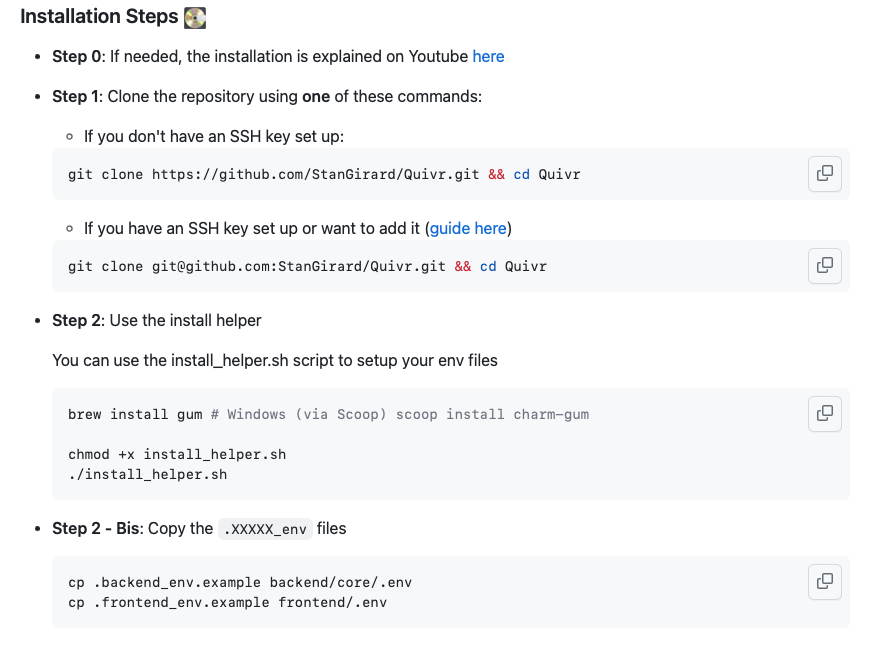
Task: Copy the cp env files commands
Action: [x=824, y=581]
